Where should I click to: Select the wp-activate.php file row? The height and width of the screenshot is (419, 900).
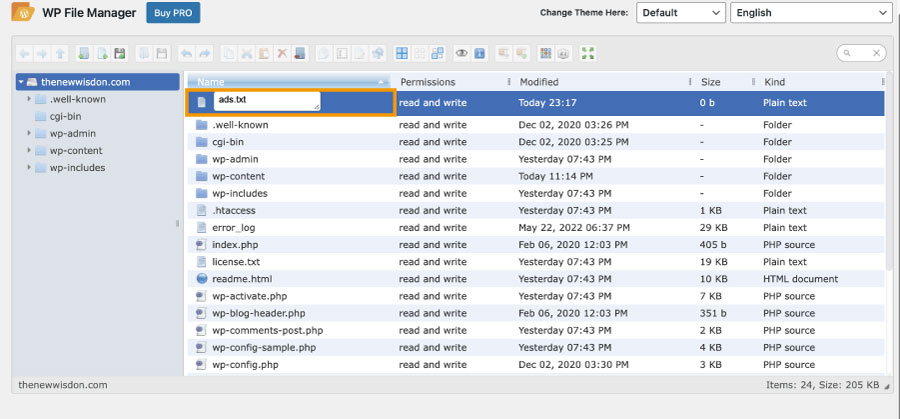535,297
